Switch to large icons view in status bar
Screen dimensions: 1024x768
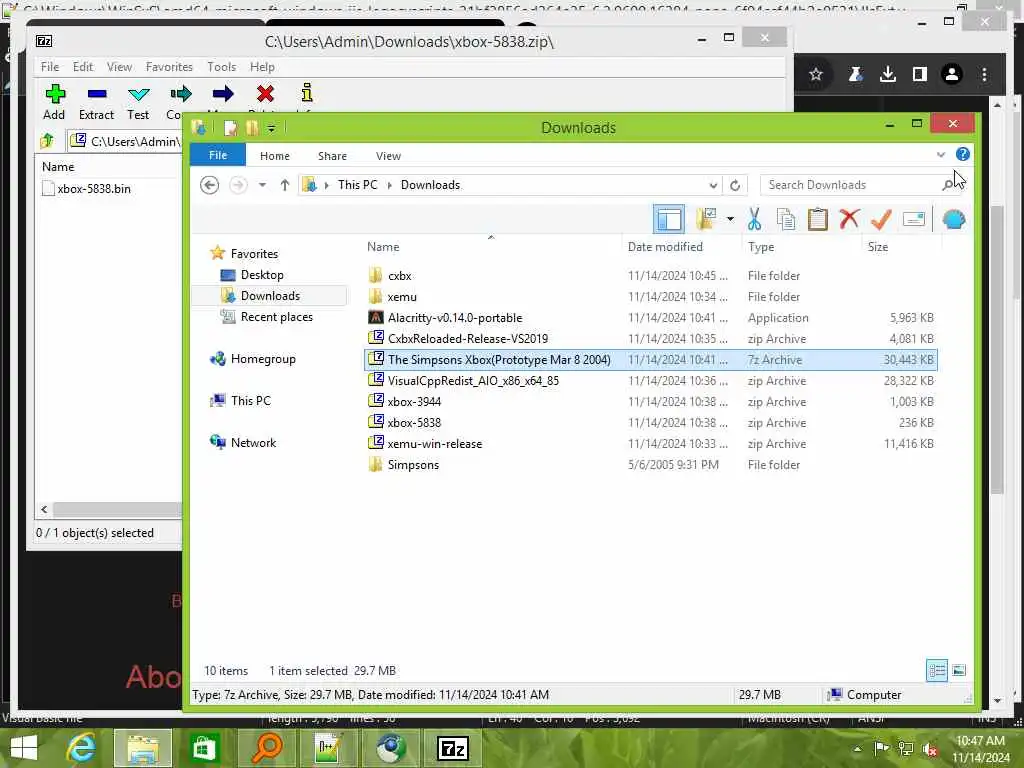click(959, 671)
